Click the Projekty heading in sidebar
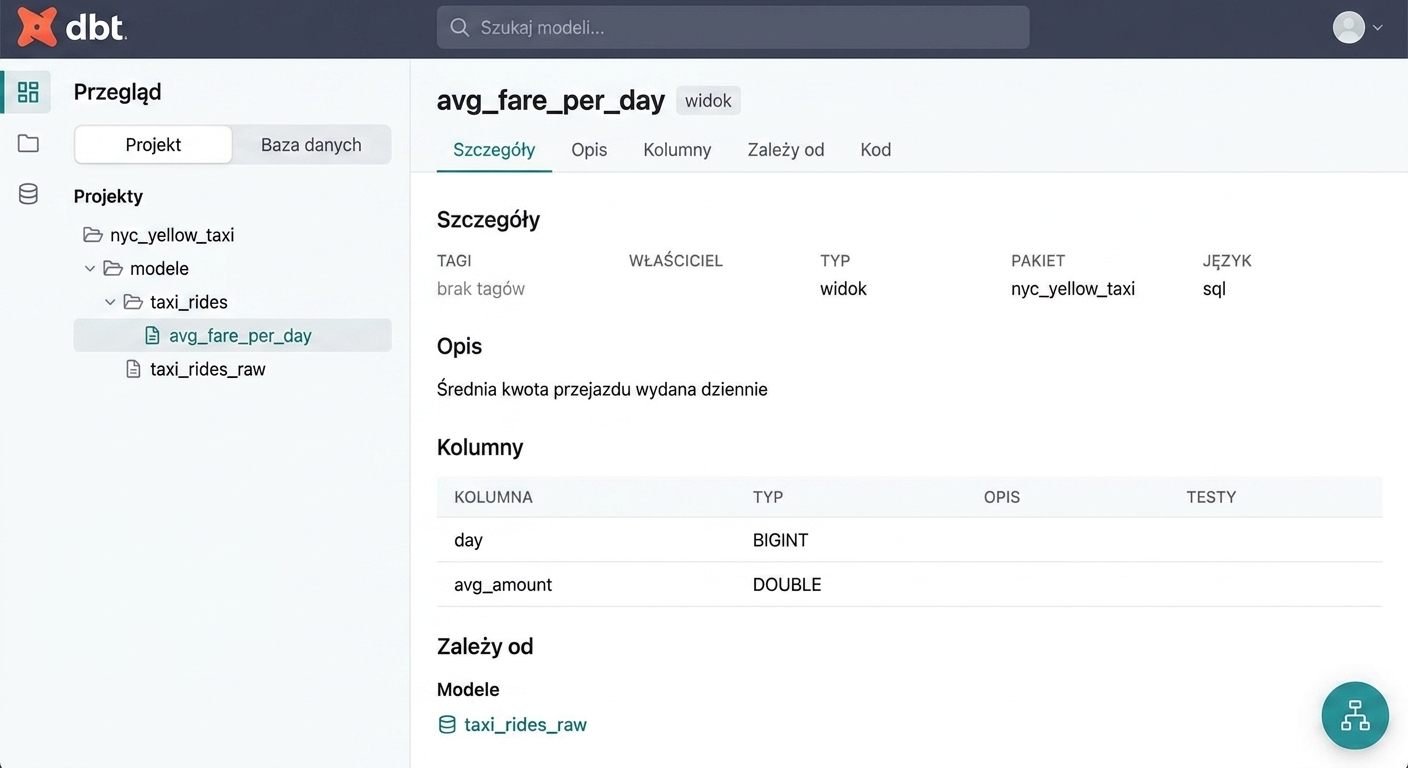1408x768 pixels. [x=108, y=196]
